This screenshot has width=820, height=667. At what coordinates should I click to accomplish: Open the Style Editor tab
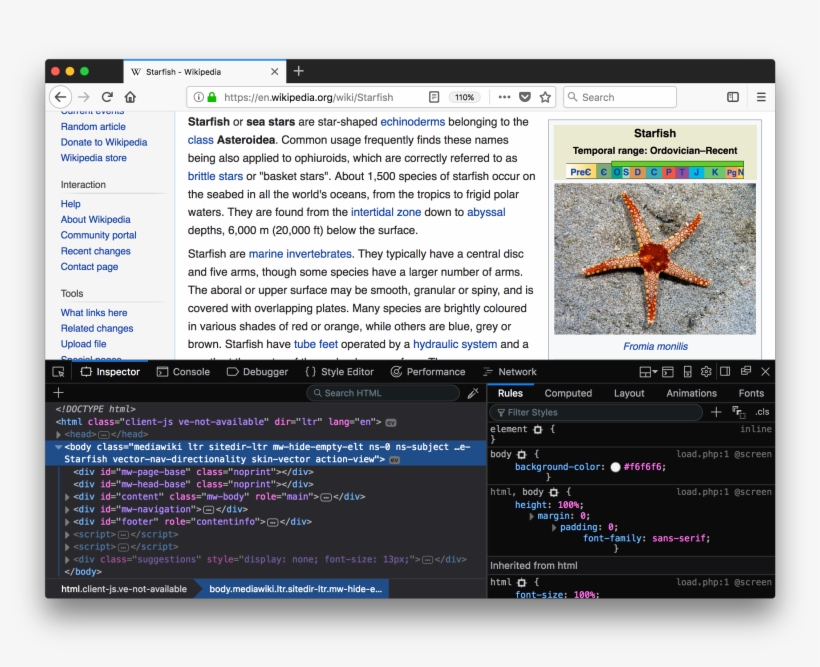(x=339, y=372)
